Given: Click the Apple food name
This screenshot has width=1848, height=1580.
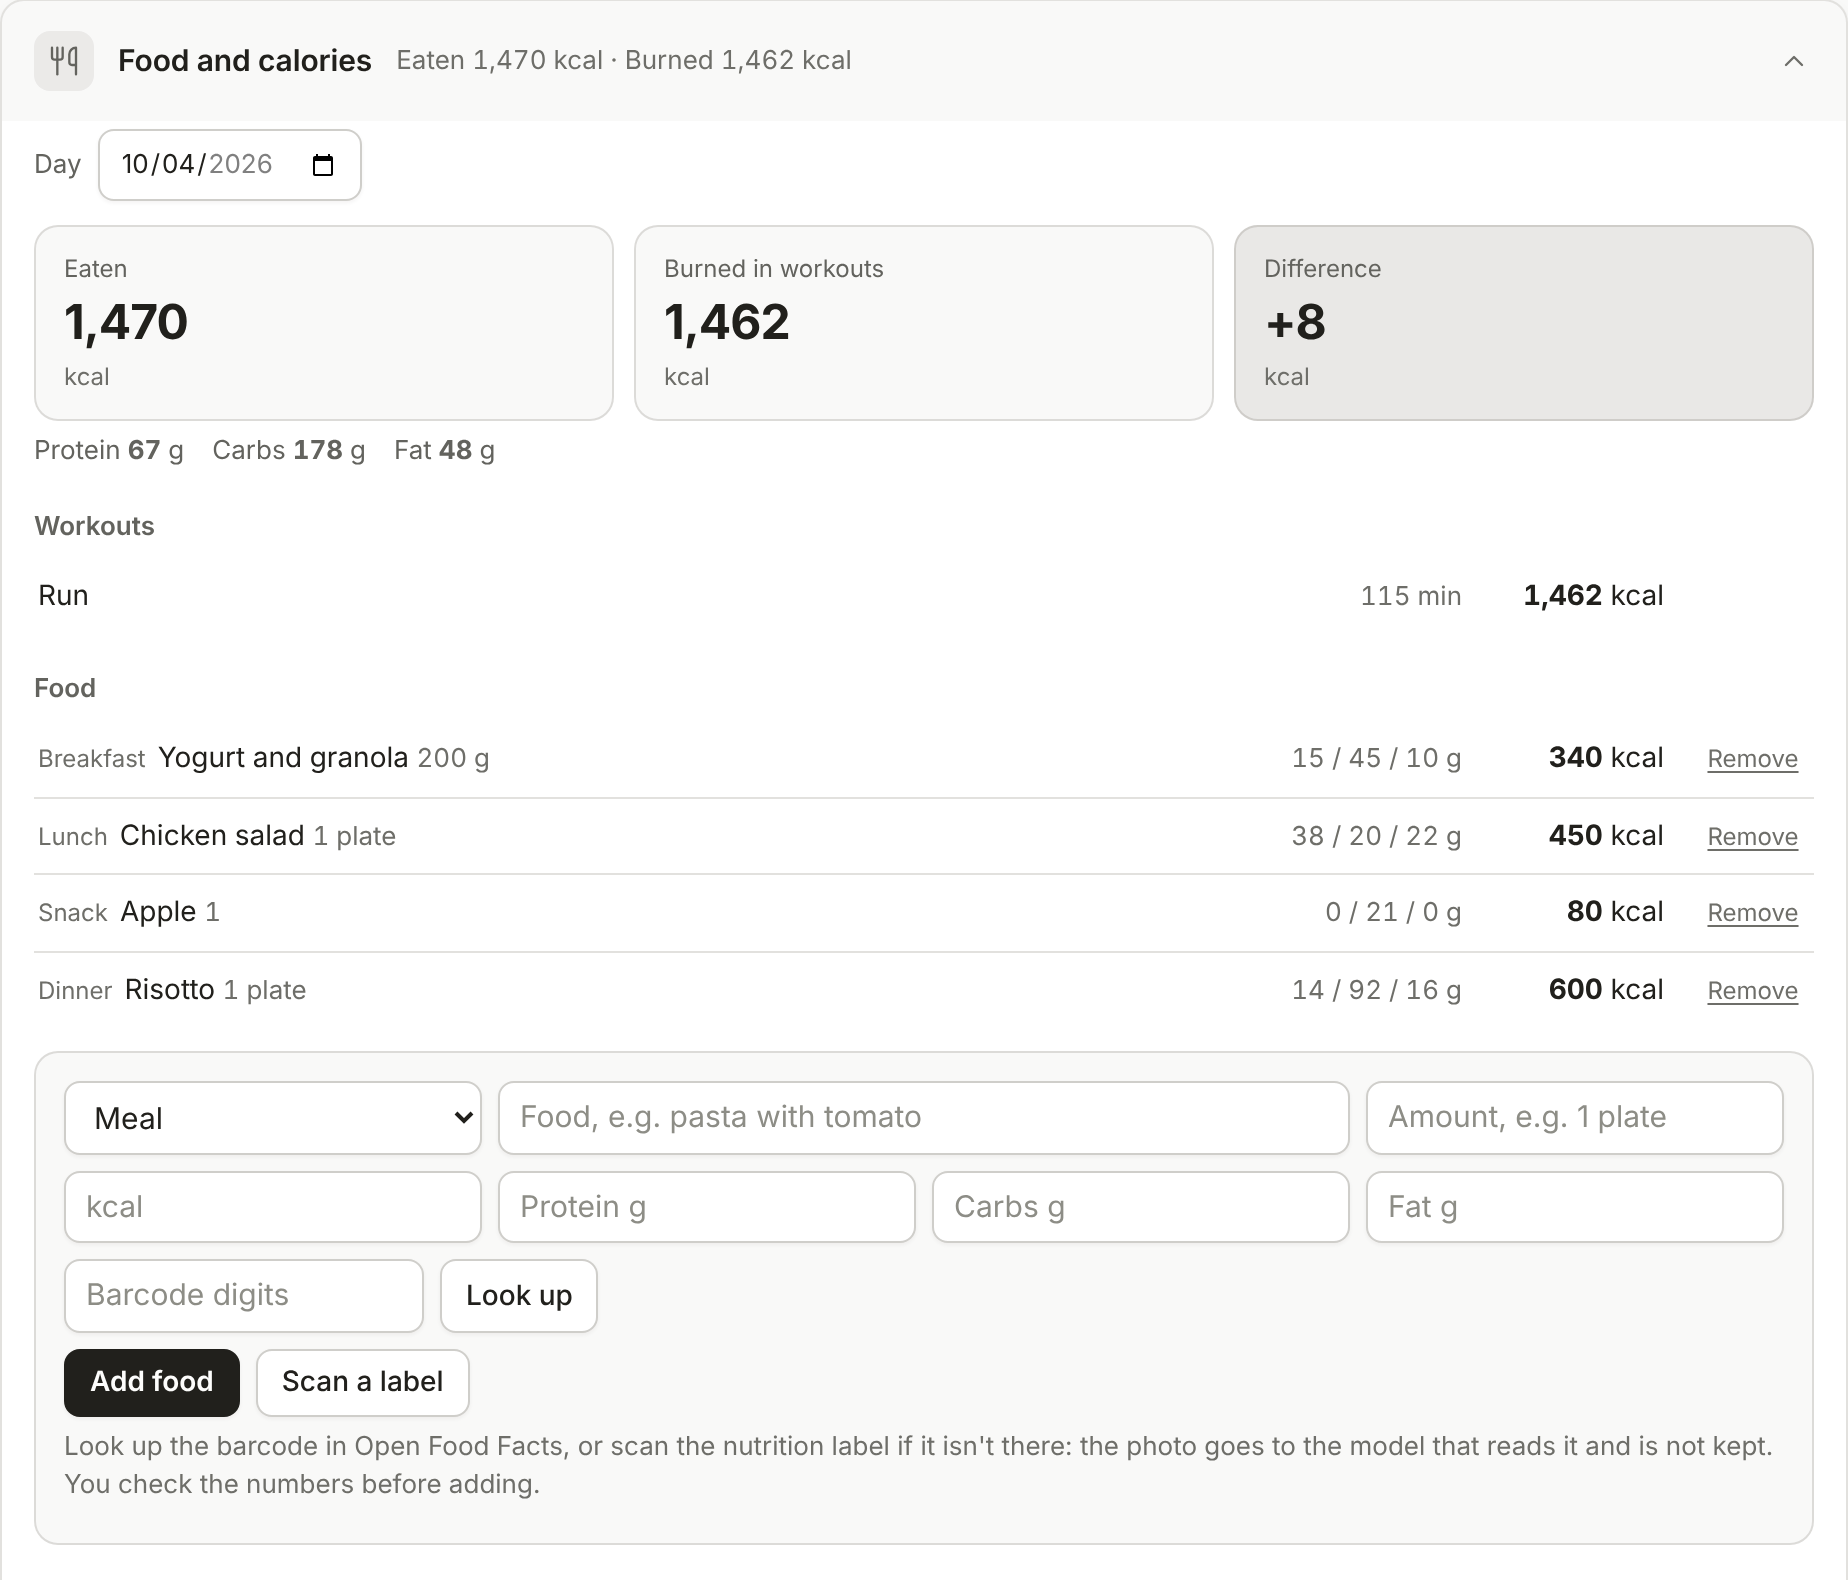Looking at the screenshot, I should pos(158,912).
